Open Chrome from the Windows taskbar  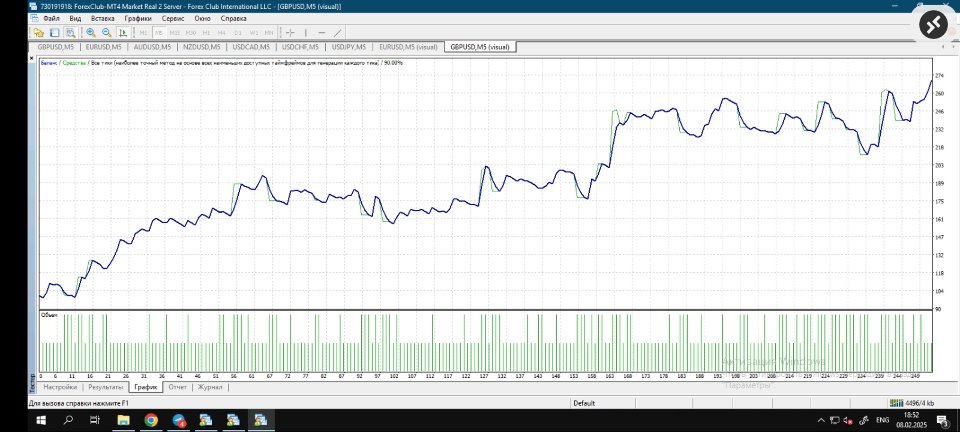pyautogui.click(x=151, y=420)
